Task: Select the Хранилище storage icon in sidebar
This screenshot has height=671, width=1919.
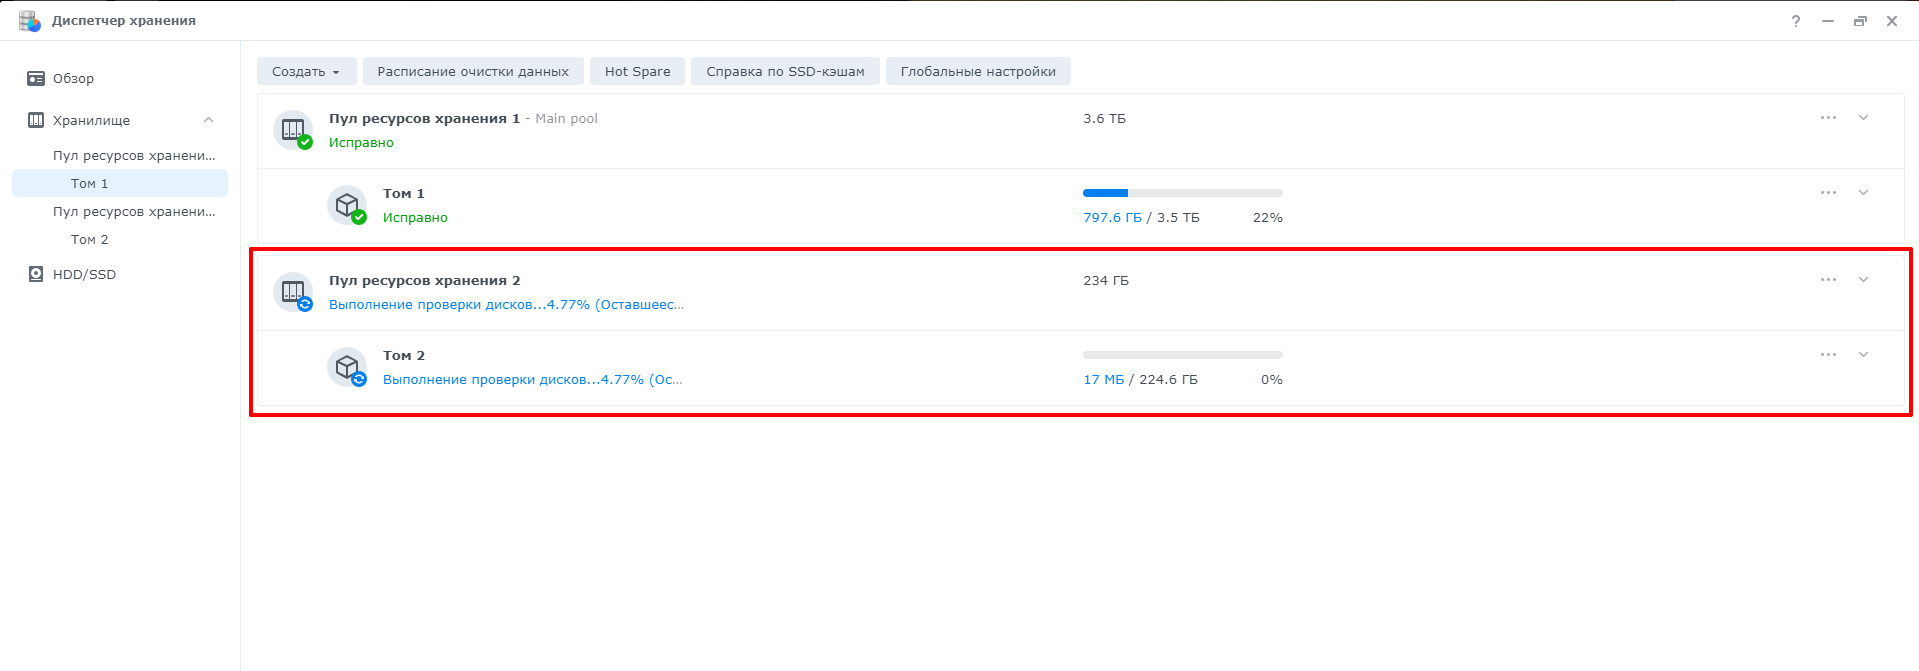Action: [x=36, y=120]
